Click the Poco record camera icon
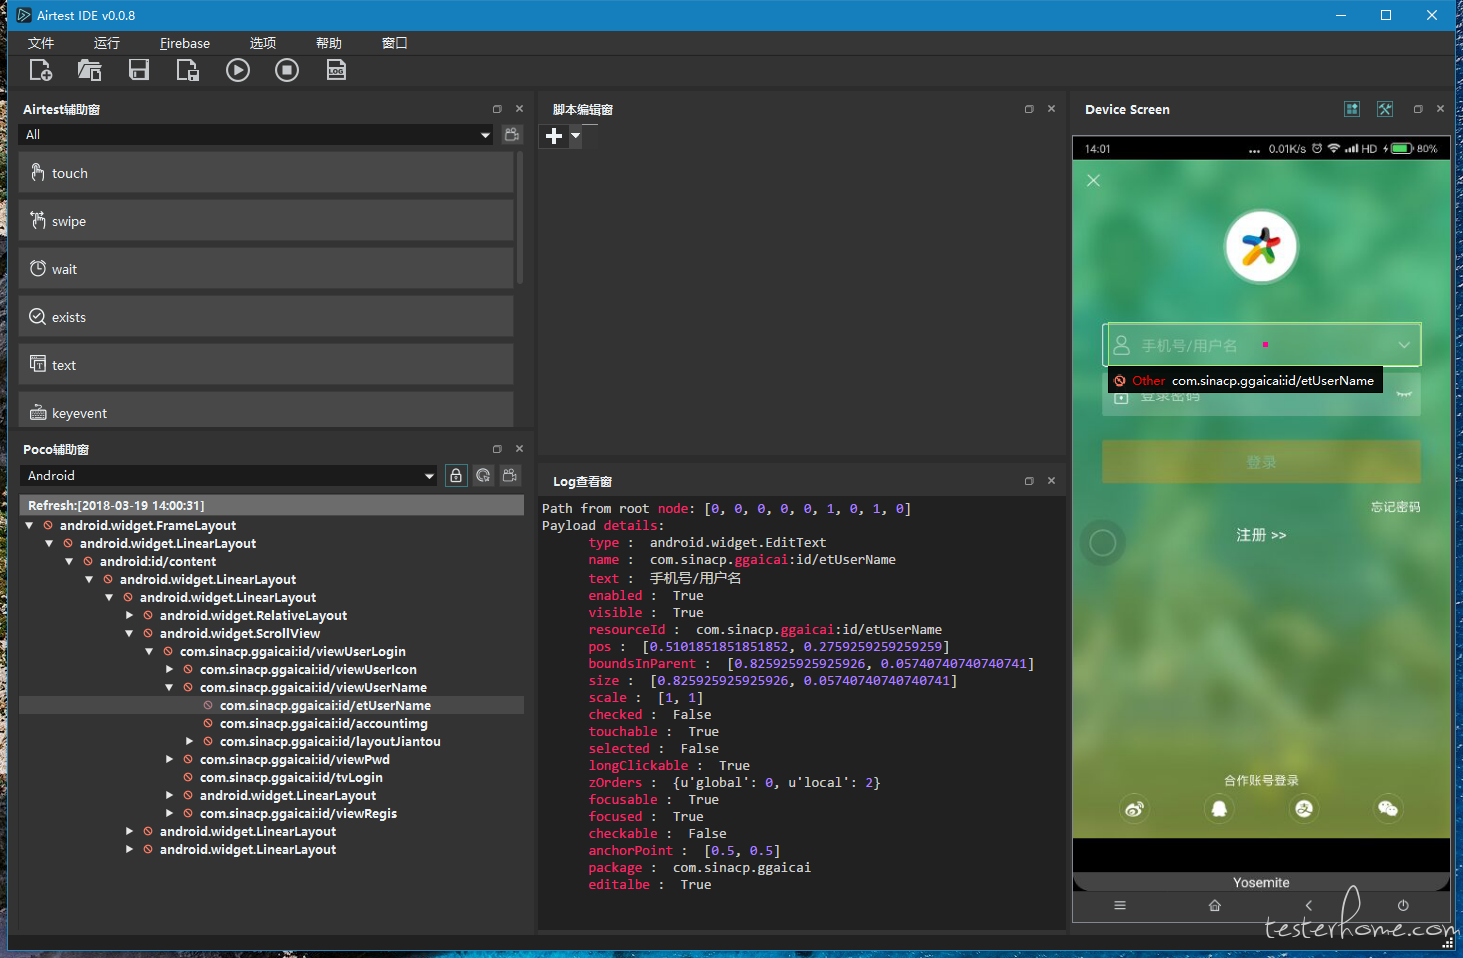 510,476
